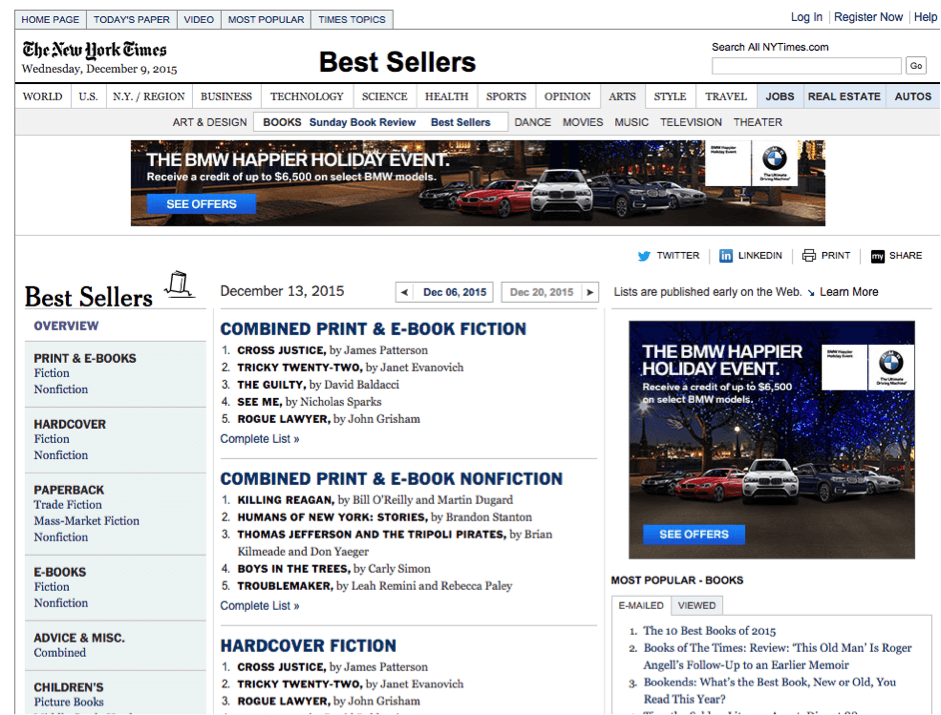The width and height of the screenshot is (941, 715).
Task: Open Complete List under combined fiction
Action: click(260, 439)
